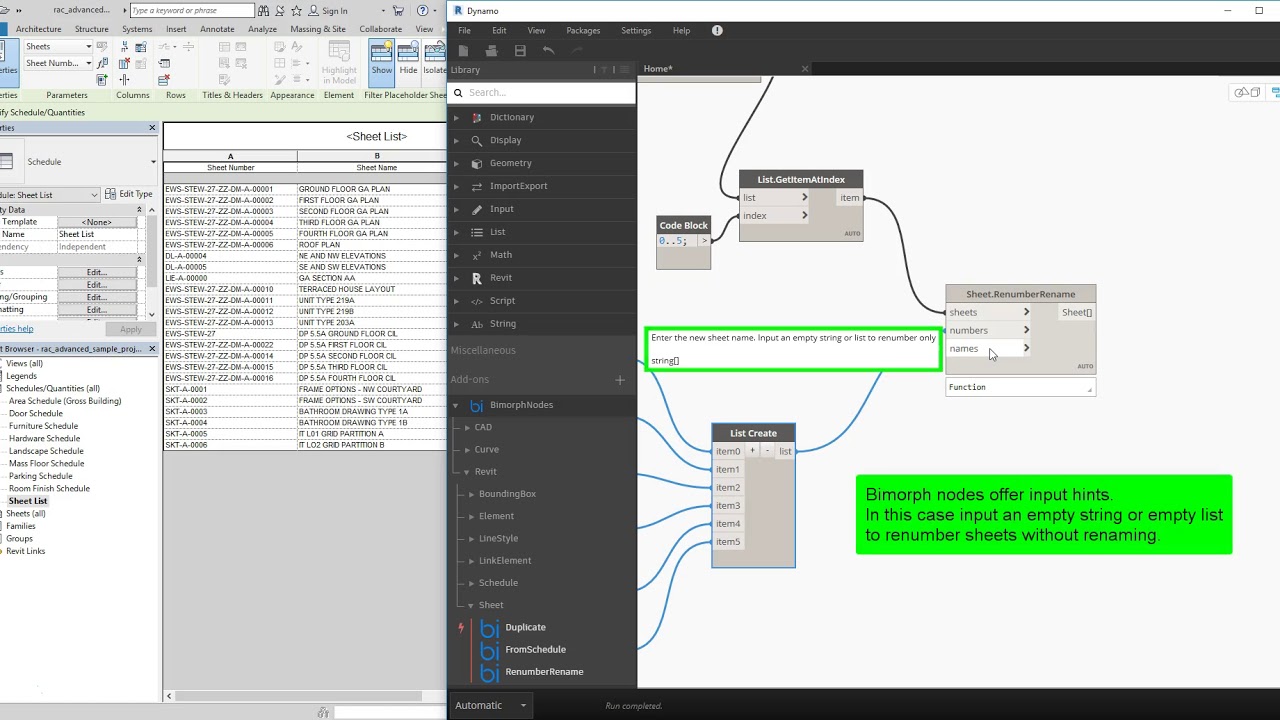Image resolution: width=1280 pixels, height=720 pixels.
Task: Close the Home* workspace tab
Action: 805,69
